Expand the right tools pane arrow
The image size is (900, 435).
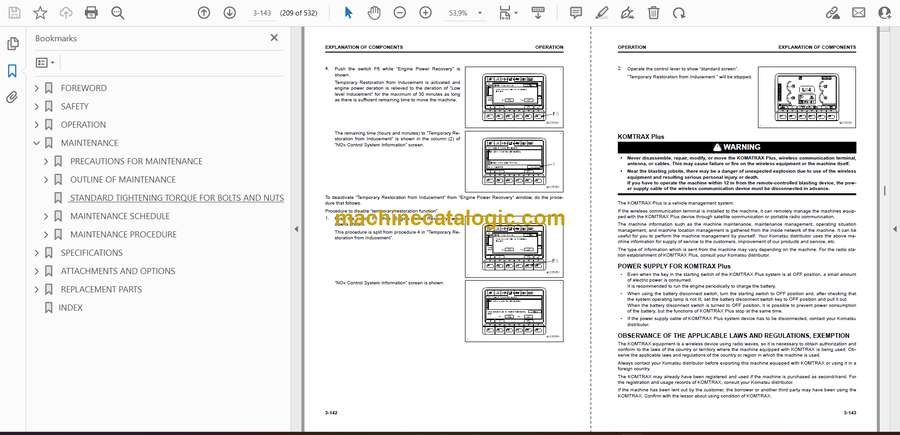click(x=894, y=229)
